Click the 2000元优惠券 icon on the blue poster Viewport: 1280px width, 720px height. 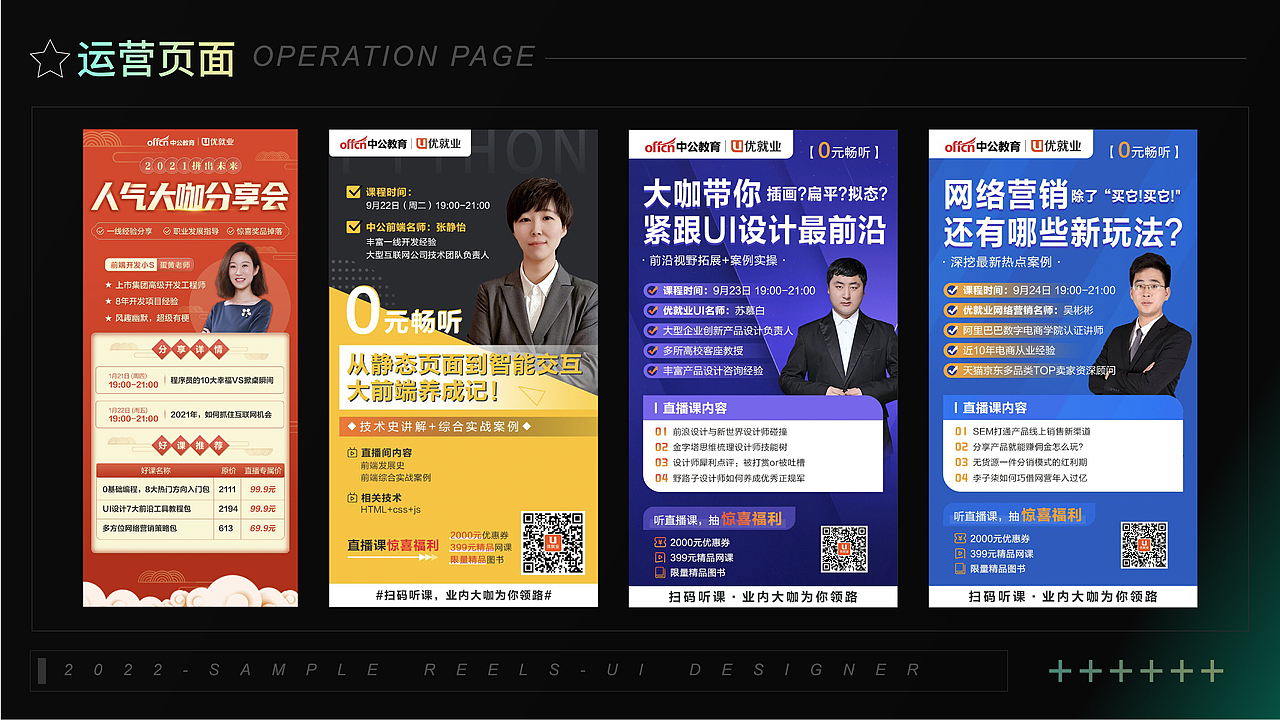[x=960, y=538]
